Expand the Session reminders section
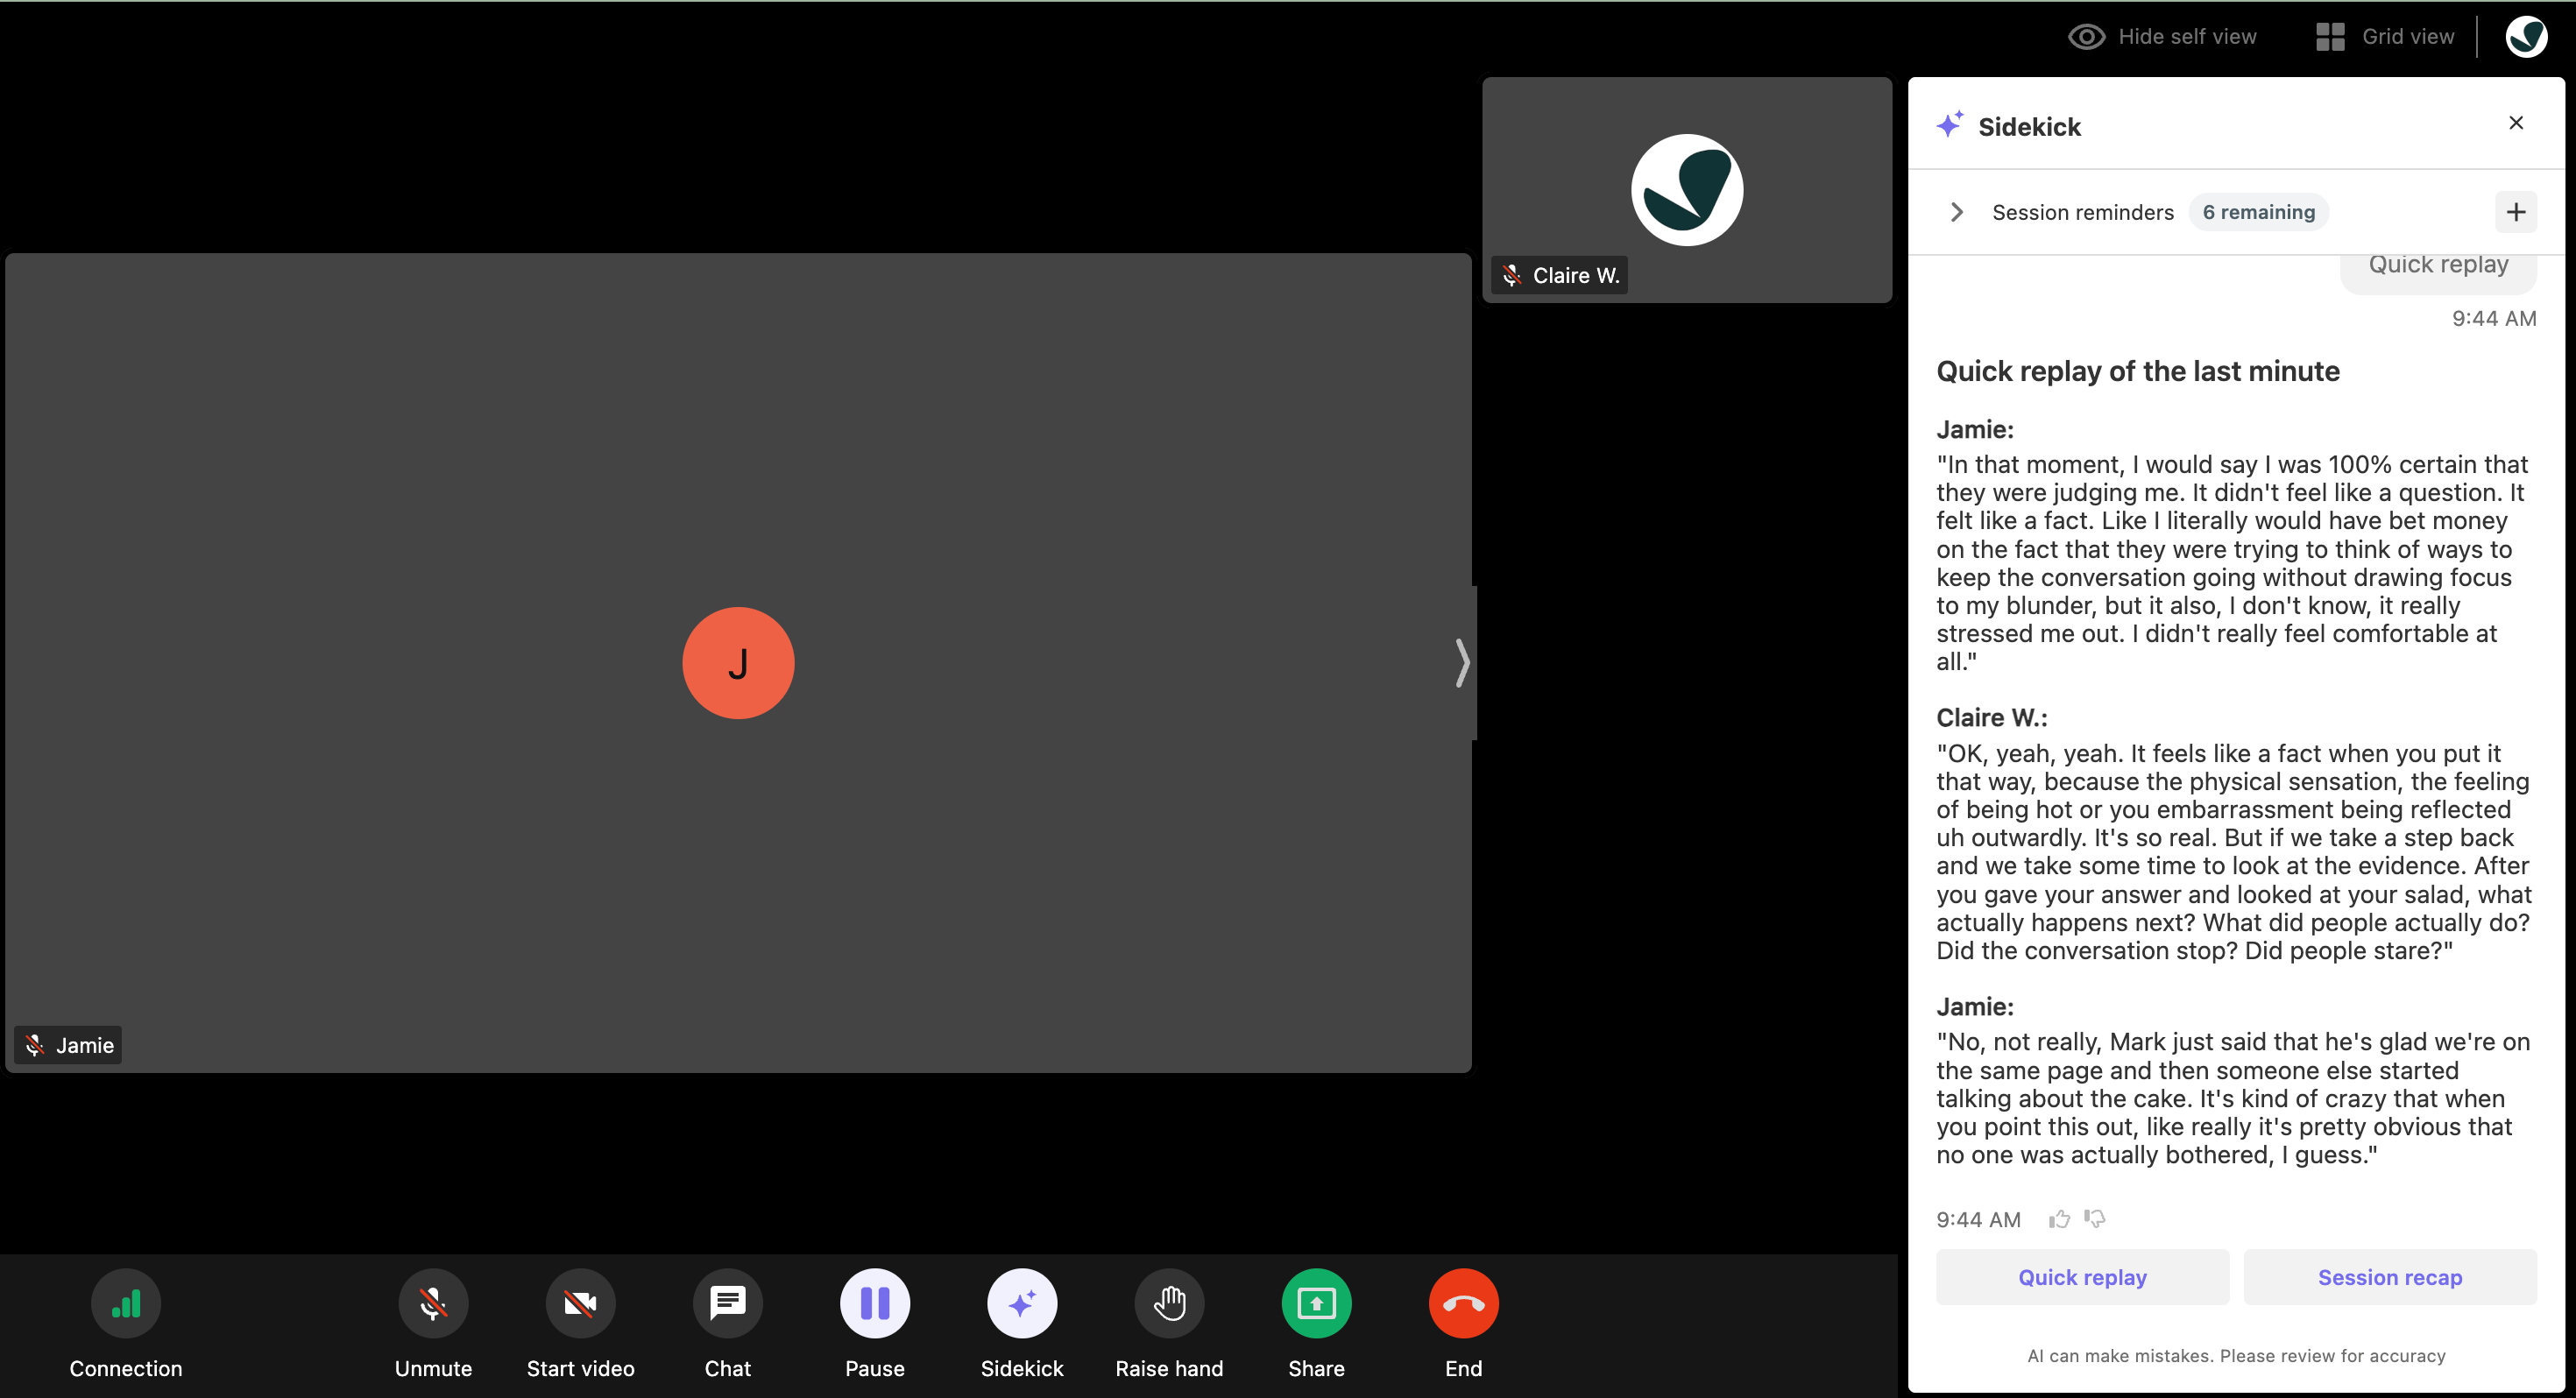 [1956, 212]
